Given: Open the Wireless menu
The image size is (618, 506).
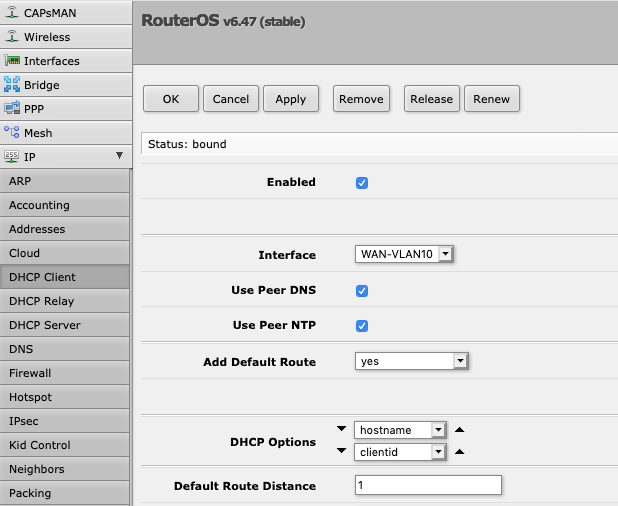Looking at the screenshot, I should coord(66,37).
